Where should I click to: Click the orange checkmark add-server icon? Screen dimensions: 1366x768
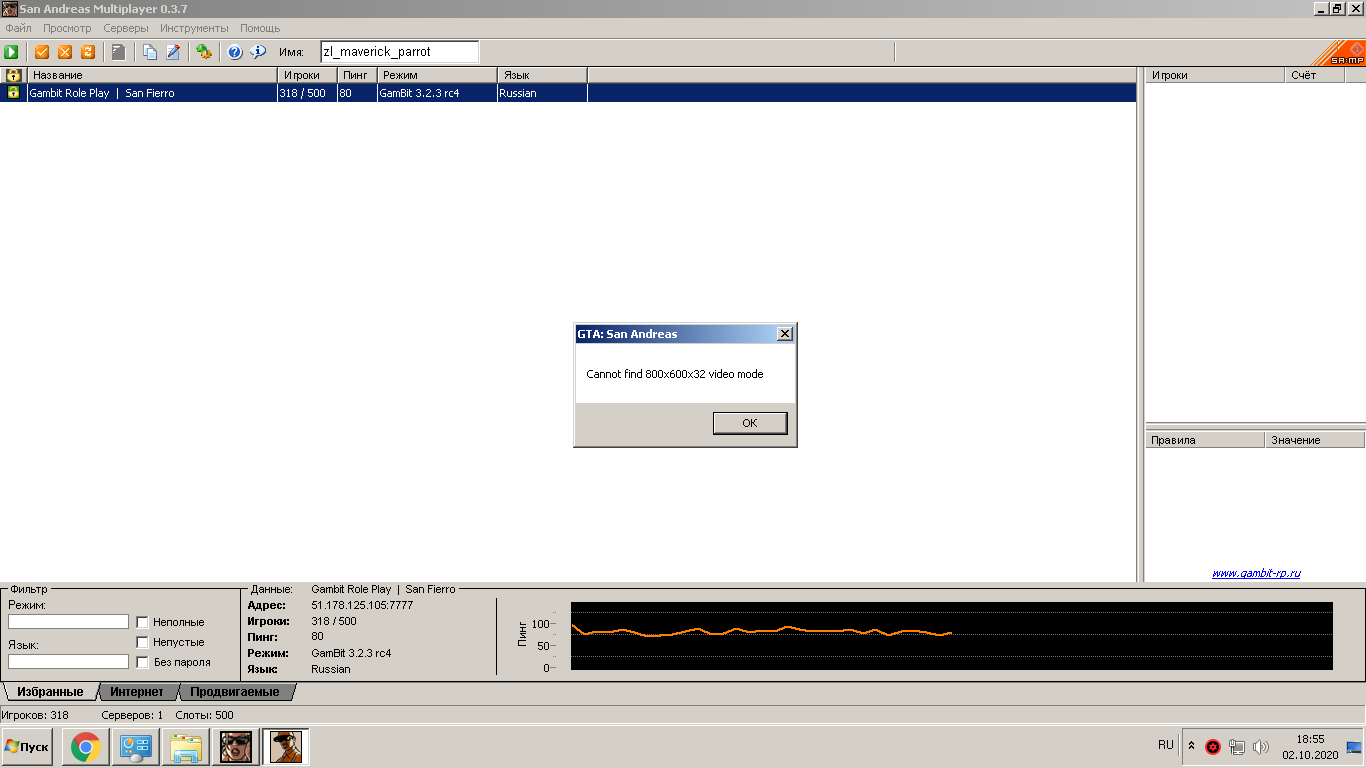[42, 52]
